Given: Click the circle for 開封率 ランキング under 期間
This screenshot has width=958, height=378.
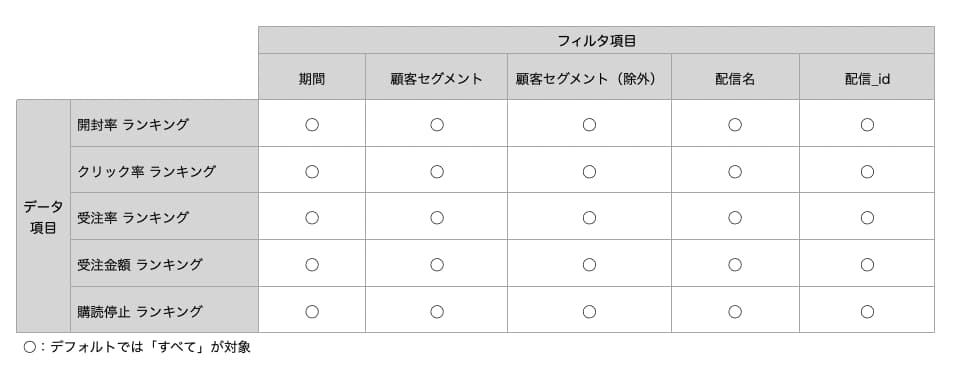Looking at the screenshot, I should click(312, 125).
